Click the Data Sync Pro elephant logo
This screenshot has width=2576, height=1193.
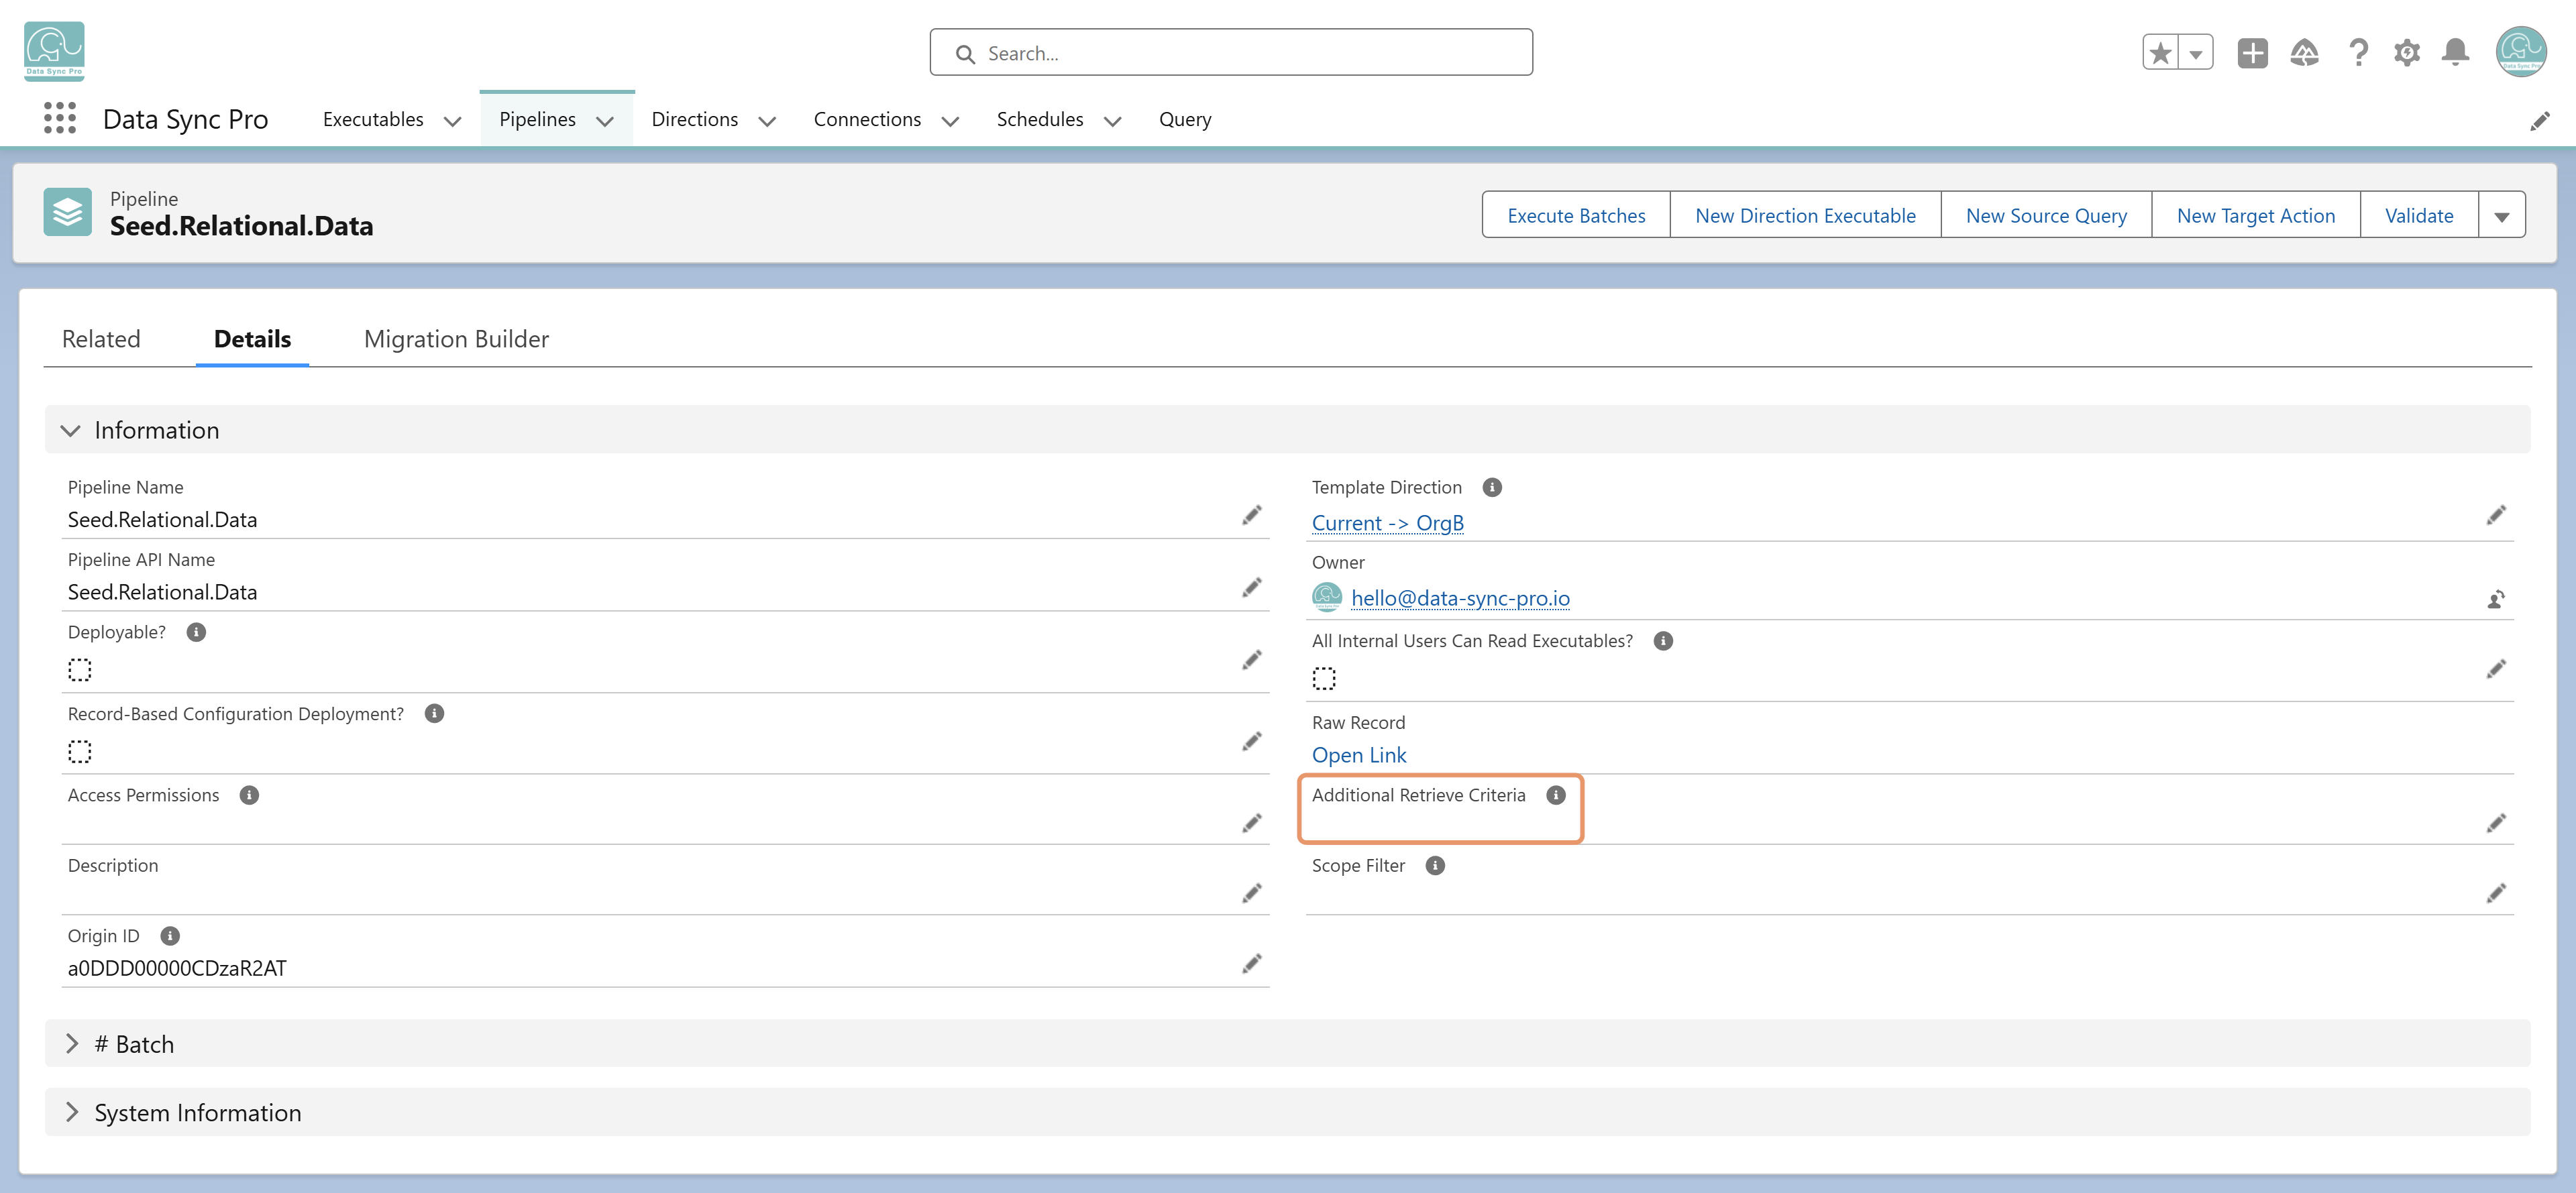pos(54,51)
